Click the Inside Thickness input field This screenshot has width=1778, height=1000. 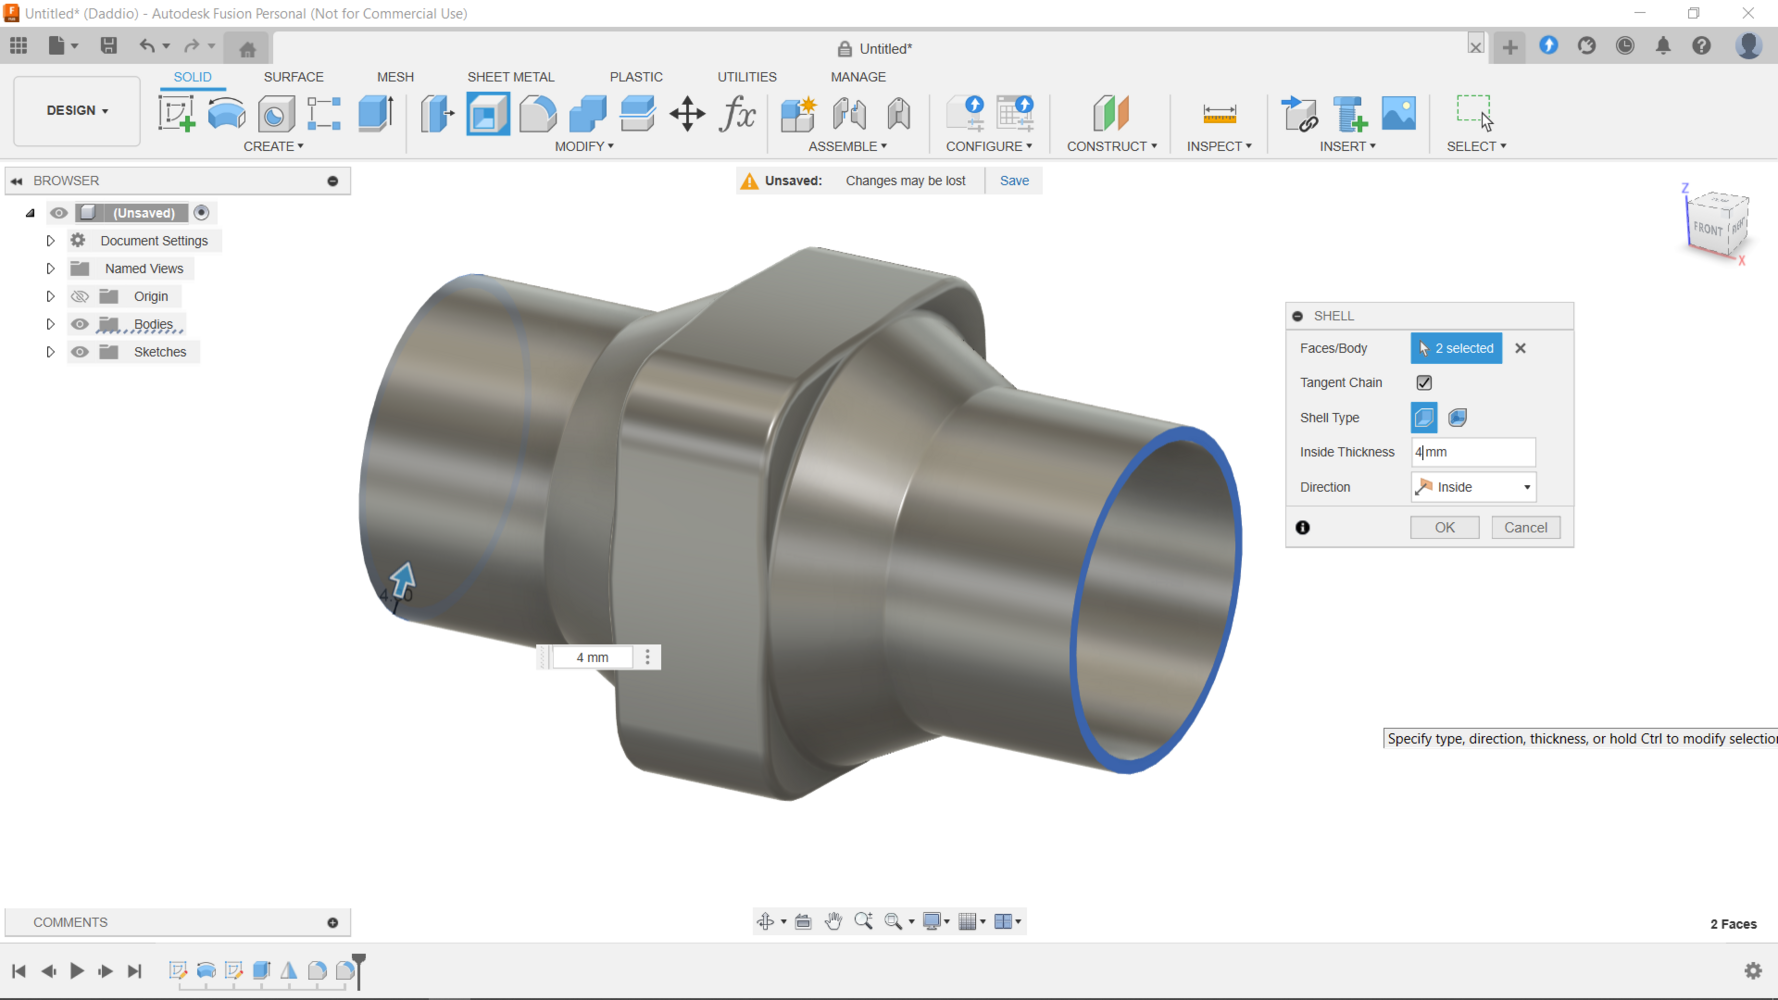click(1473, 452)
